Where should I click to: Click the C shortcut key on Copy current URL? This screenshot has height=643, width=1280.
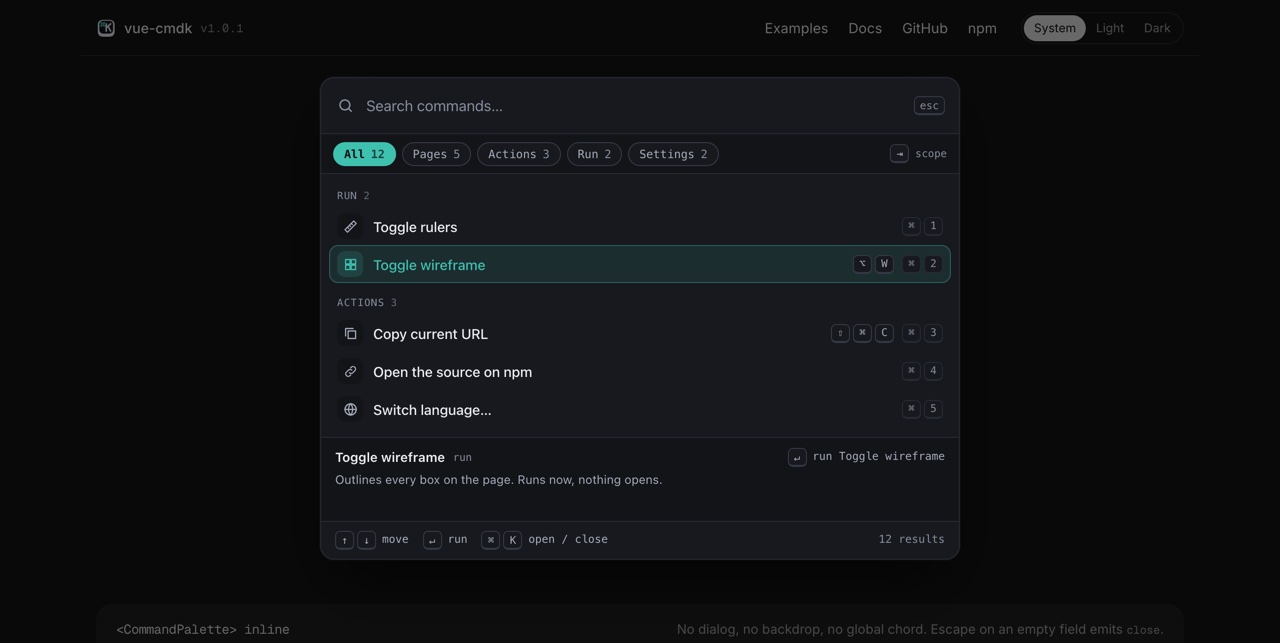[884, 333]
